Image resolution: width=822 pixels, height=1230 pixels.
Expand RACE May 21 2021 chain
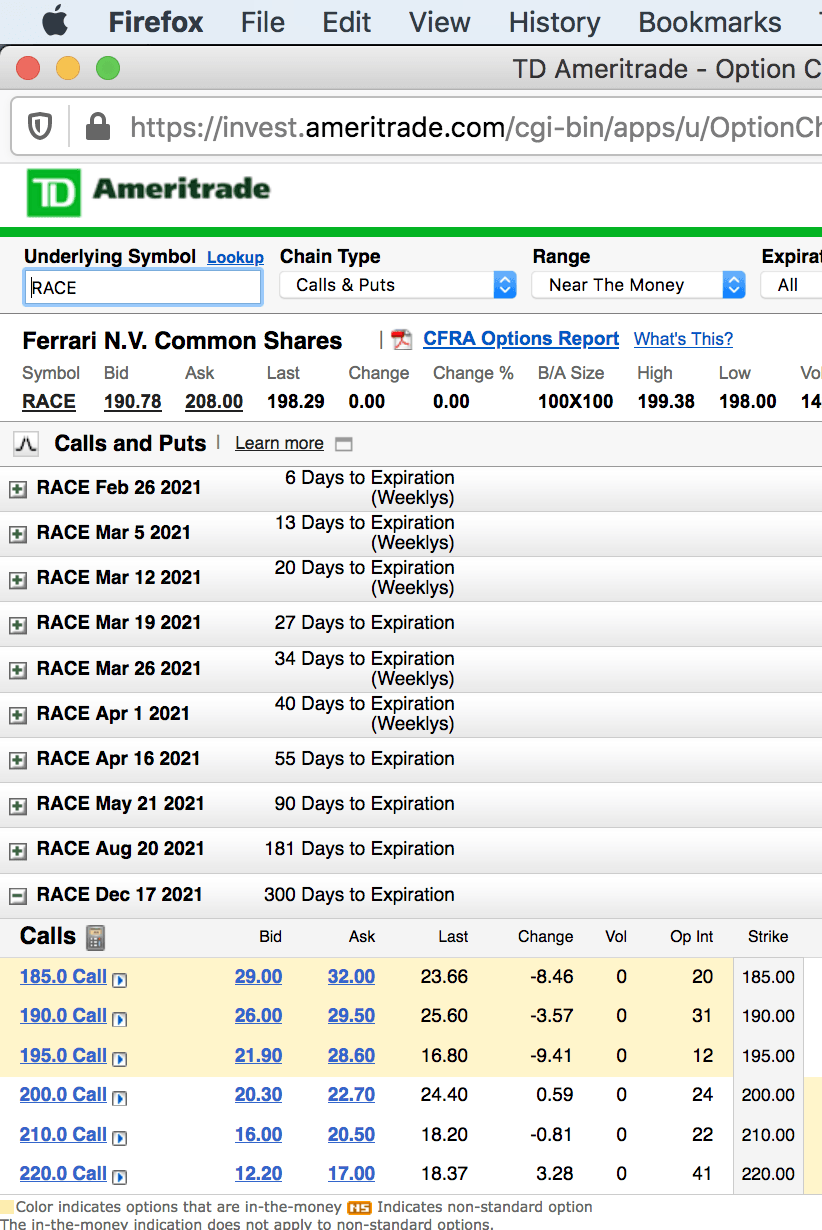coord(17,805)
